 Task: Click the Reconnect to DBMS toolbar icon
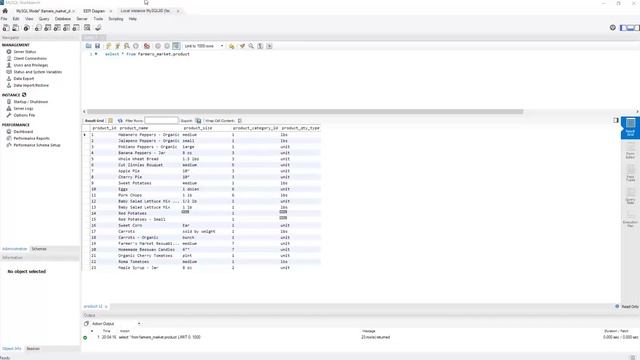point(98,28)
